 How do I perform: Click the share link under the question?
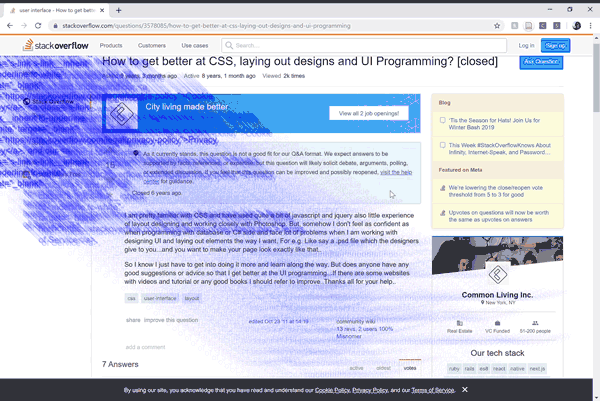click(133, 320)
